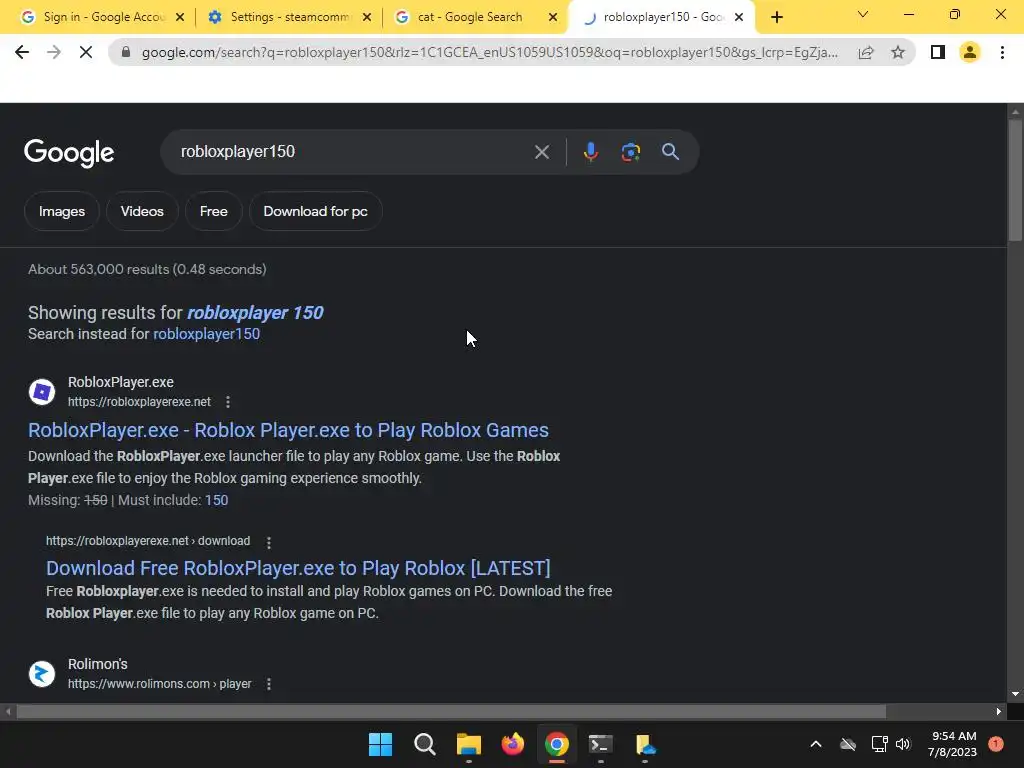Click the Chrome taskbar icon
The height and width of the screenshot is (768, 1024).
coord(556,744)
